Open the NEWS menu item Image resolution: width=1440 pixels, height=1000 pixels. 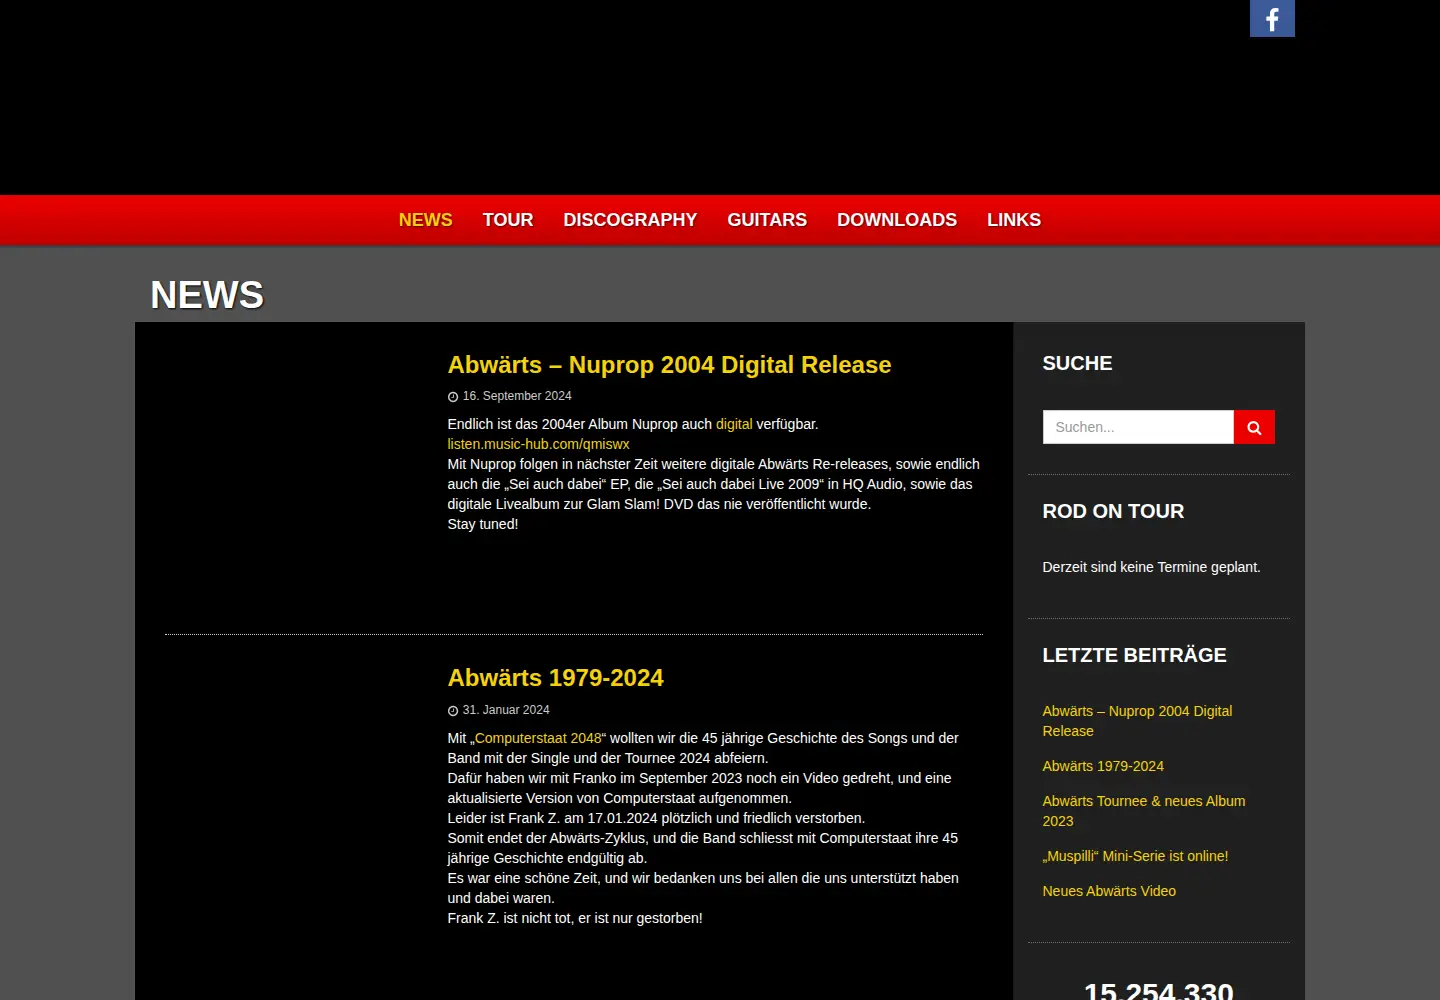coord(426,220)
